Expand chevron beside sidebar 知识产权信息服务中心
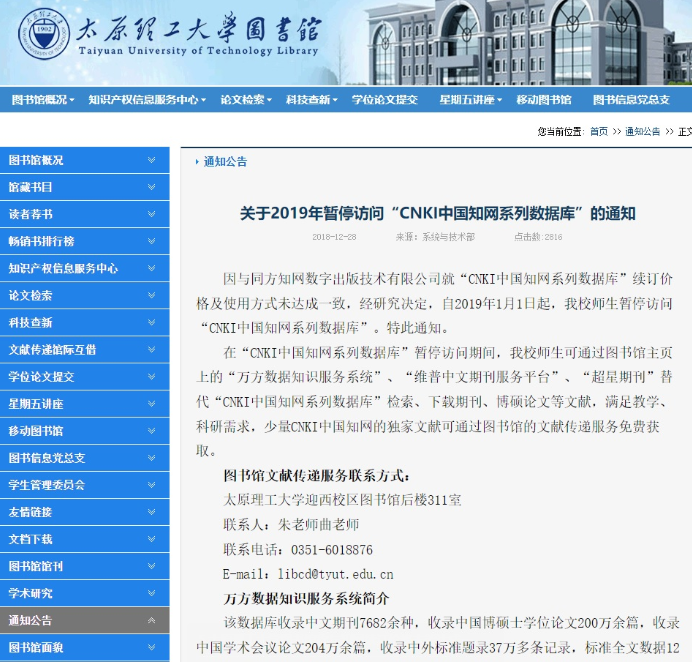This screenshot has width=692, height=662. click(x=151, y=268)
